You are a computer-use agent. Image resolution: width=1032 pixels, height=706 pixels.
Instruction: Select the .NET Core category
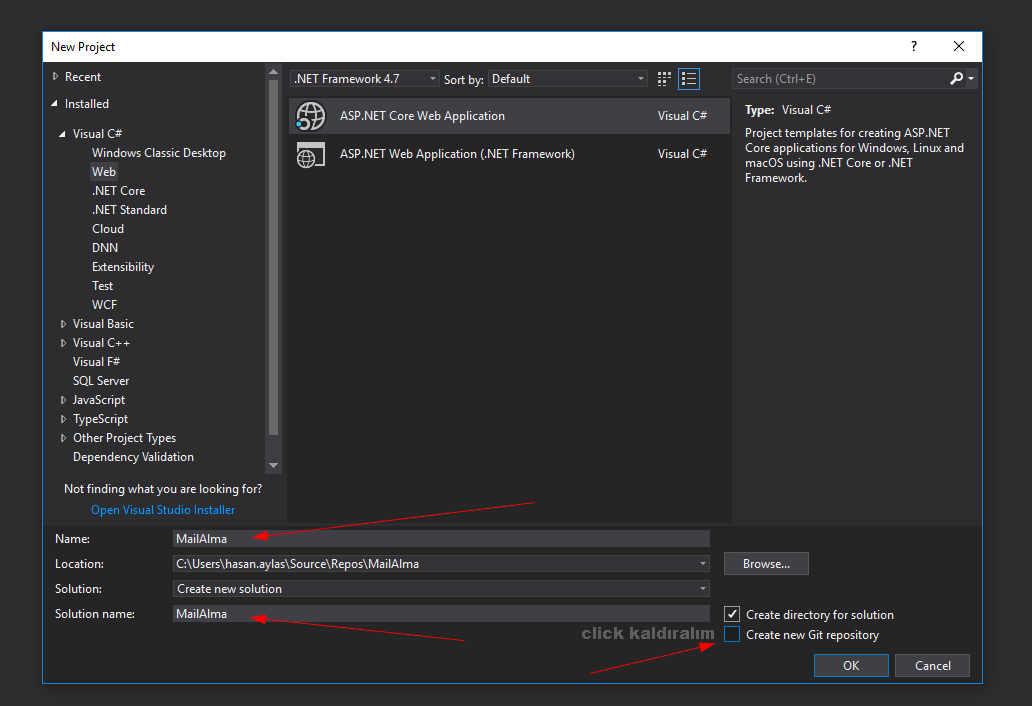pos(118,191)
